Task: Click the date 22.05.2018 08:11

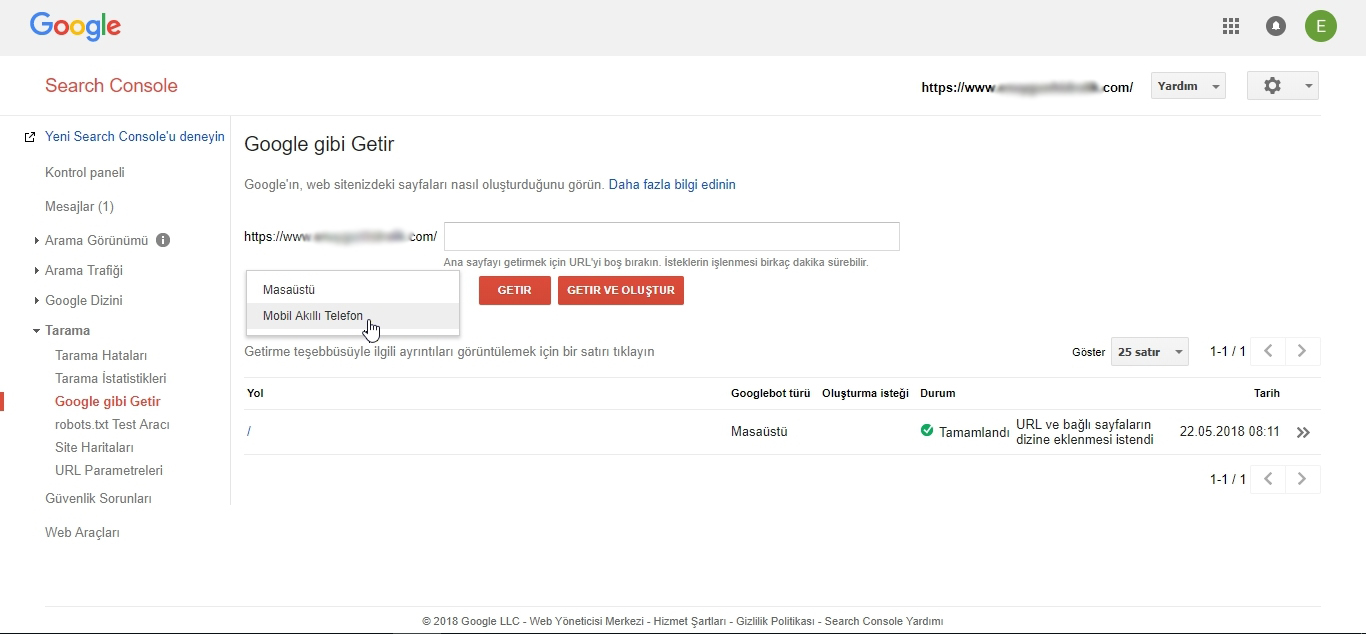Action: 1230,432
